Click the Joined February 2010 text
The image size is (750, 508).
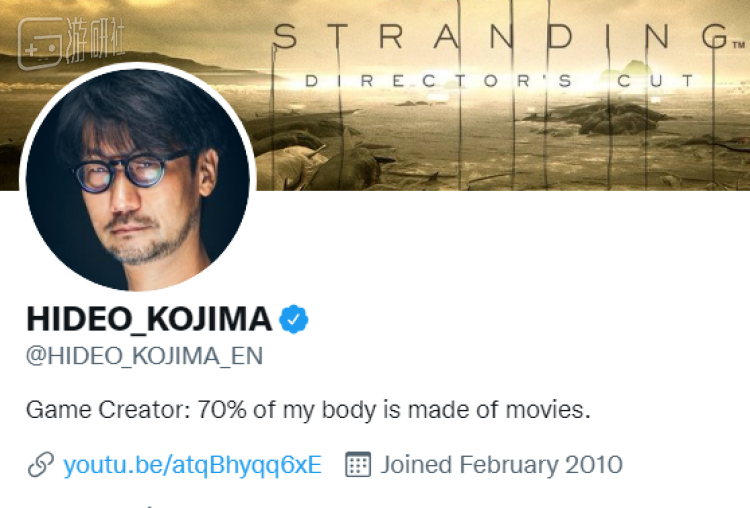(x=501, y=464)
